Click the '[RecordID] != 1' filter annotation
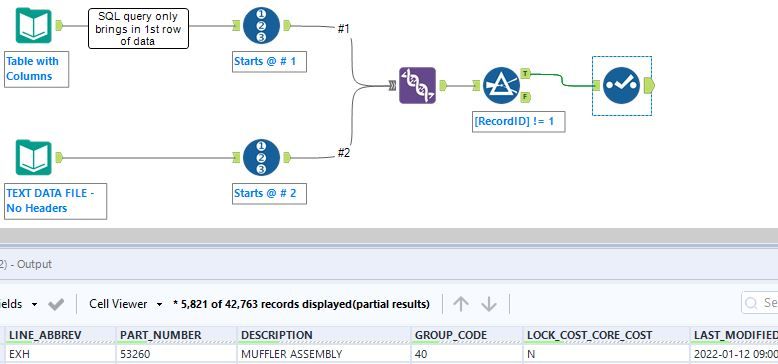The image size is (778, 364). [x=519, y=121]
